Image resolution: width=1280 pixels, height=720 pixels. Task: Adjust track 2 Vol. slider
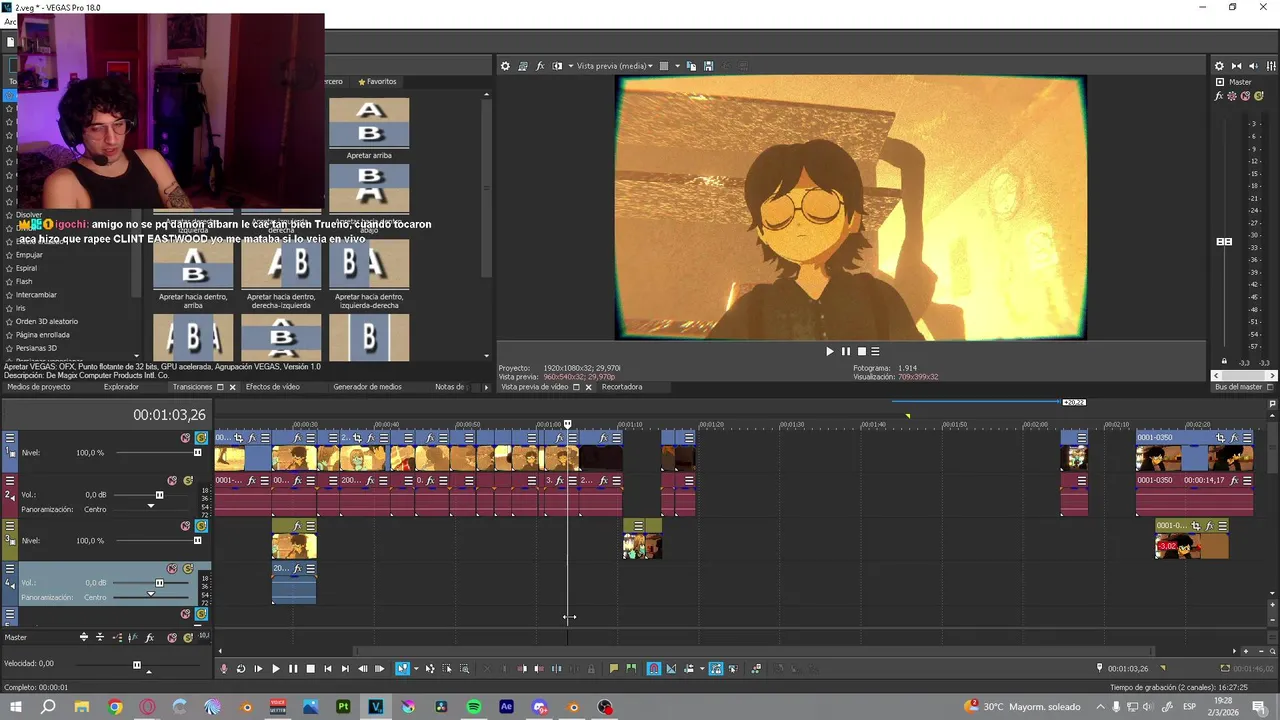159,495
